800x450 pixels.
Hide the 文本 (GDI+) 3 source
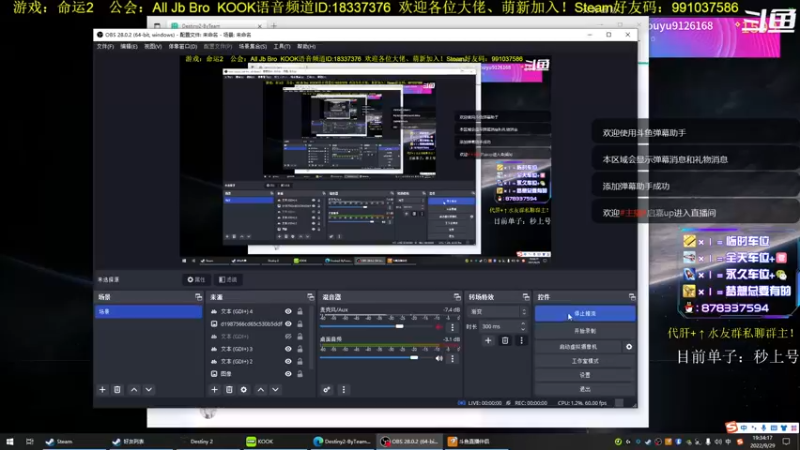coord(288,349)
